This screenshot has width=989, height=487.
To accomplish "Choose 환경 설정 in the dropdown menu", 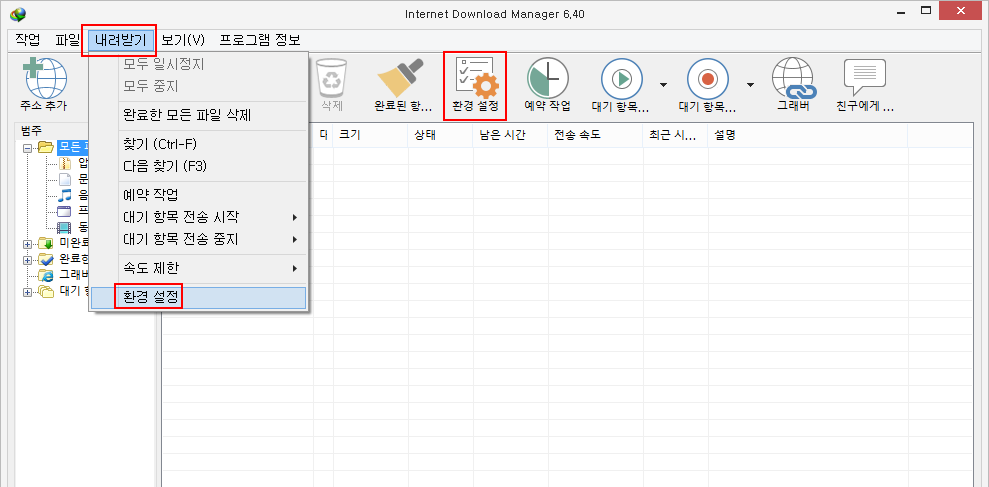I will click(x=198, y=298).
